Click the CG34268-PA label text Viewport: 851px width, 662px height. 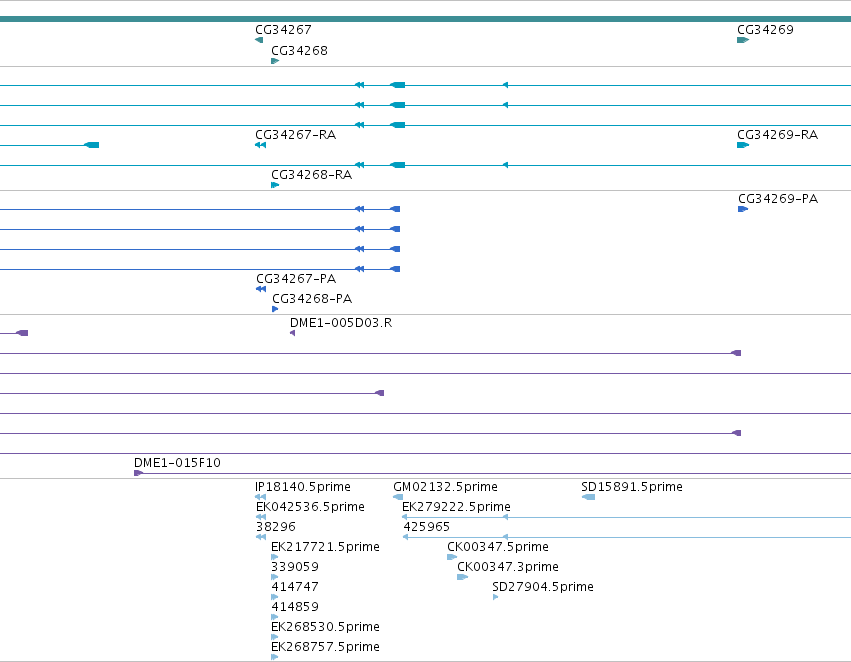click(x=312, y=299)
